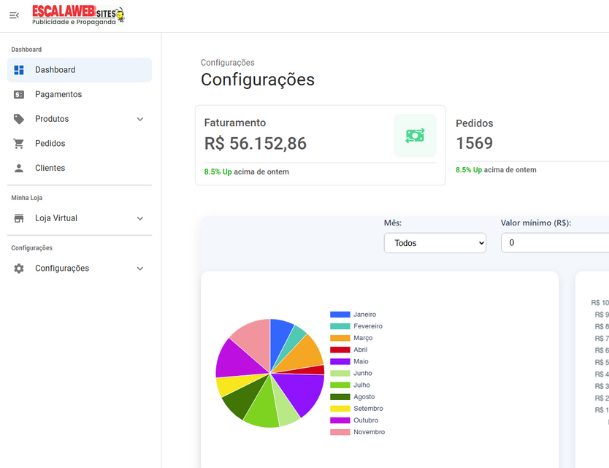The width and height of the screenshot is (609, 468).
Task: Click the Valor mínimo (R$): label
Action: click(536, 223)
